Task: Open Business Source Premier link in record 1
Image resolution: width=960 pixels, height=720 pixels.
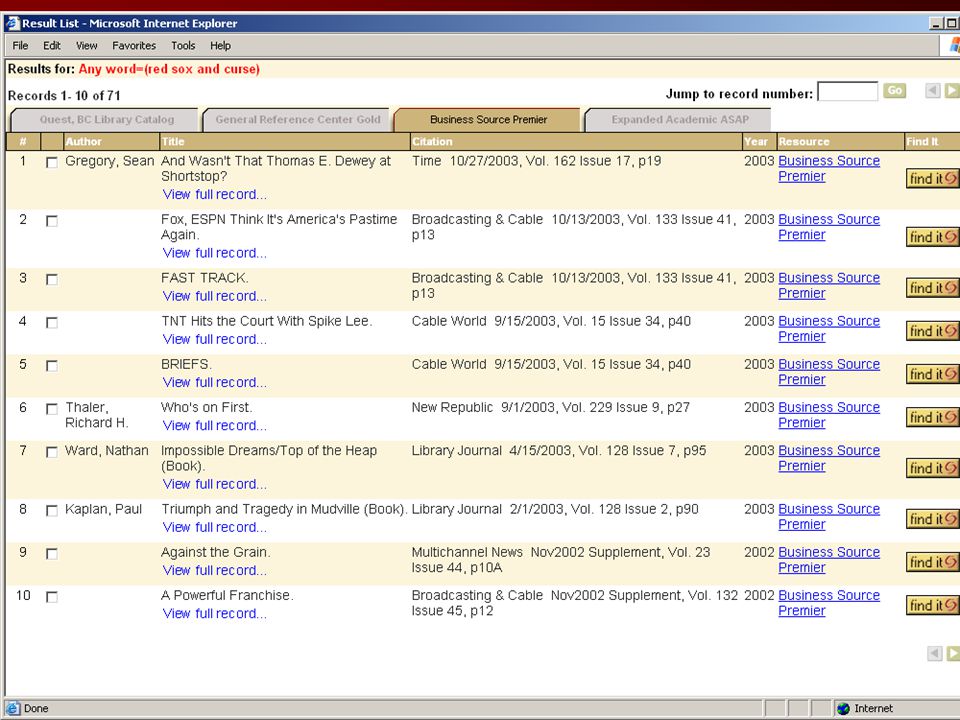Action: pos(829,168)
